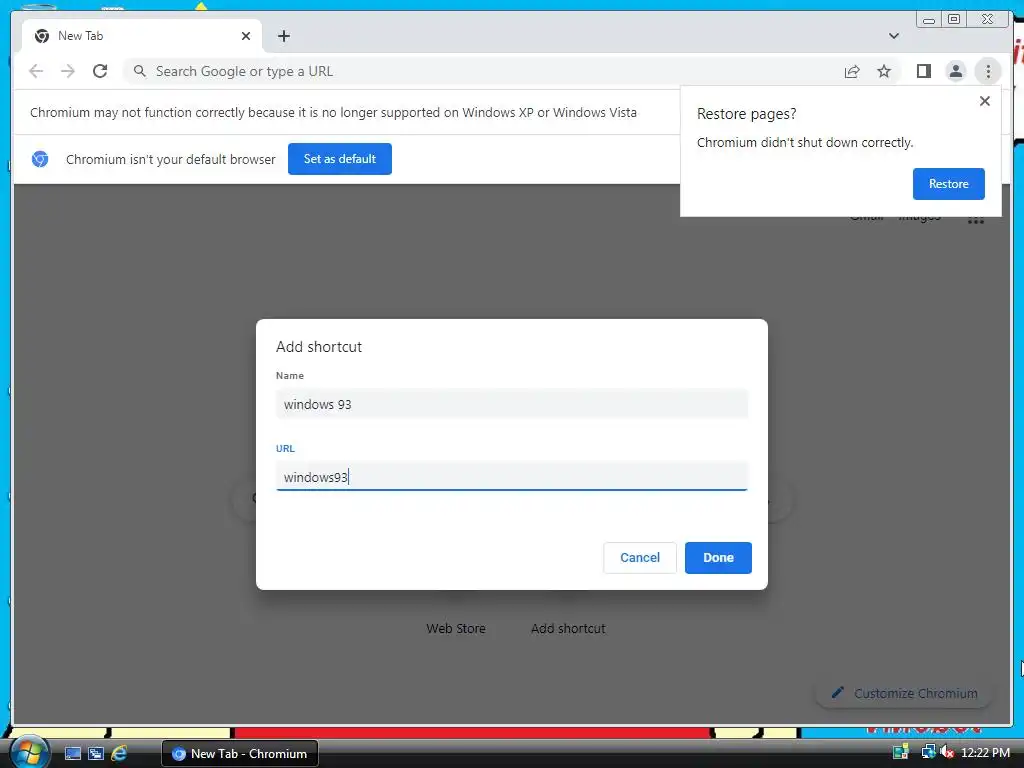This screenshot has height=768, width=1024.
Task: Open a new tab with the plus icon
Action: (283, 36)
